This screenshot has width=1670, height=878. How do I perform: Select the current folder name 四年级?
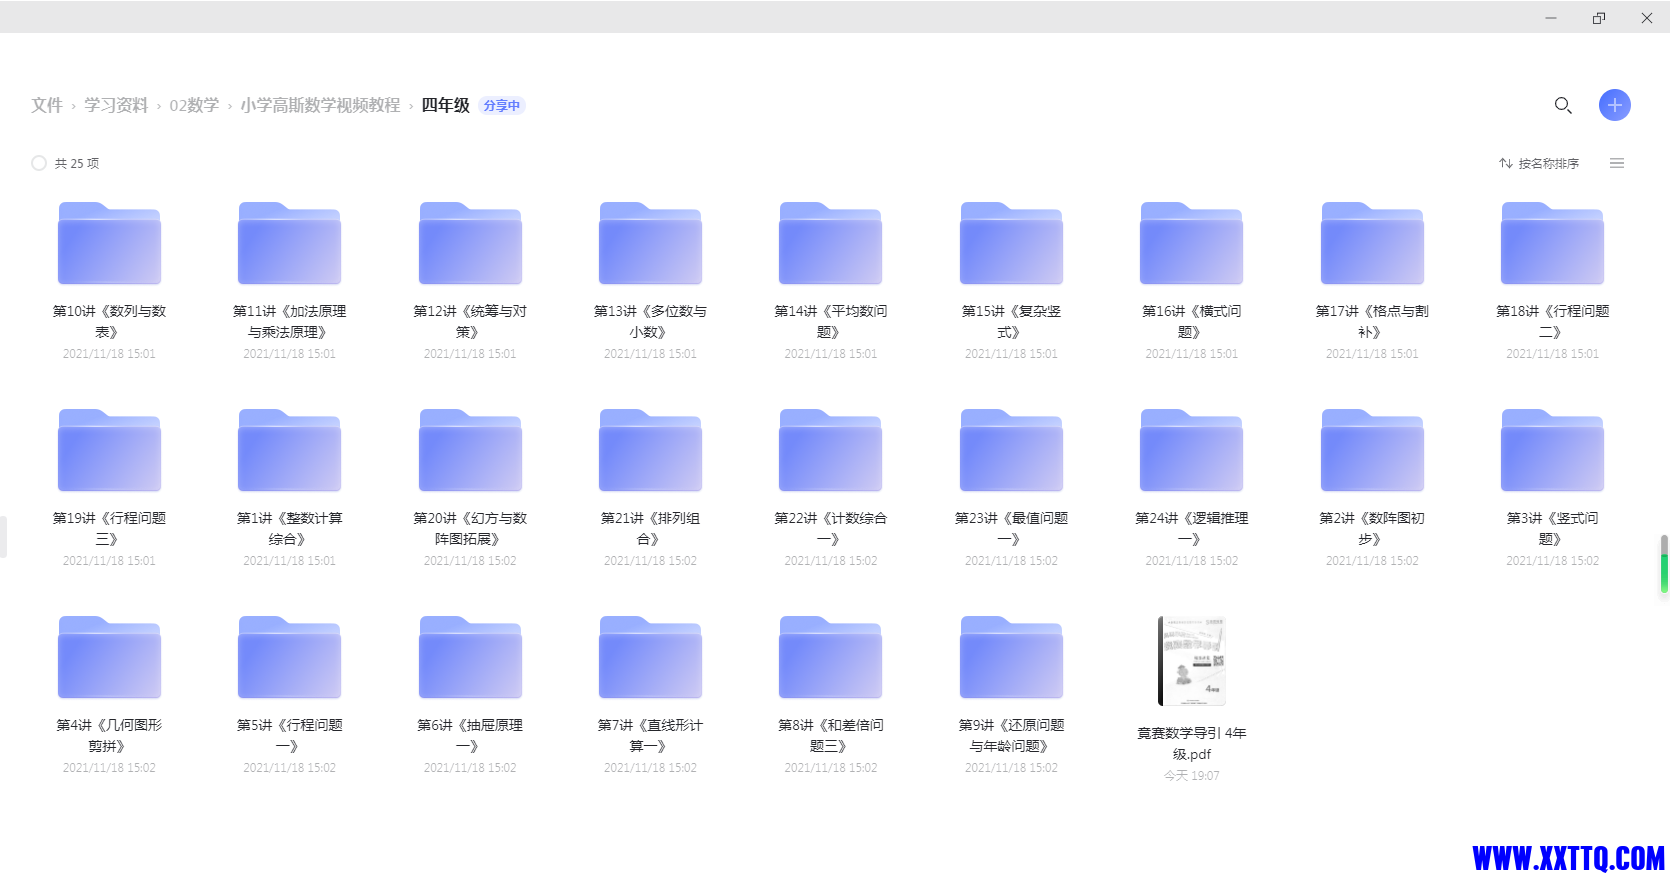coord(445,105)
